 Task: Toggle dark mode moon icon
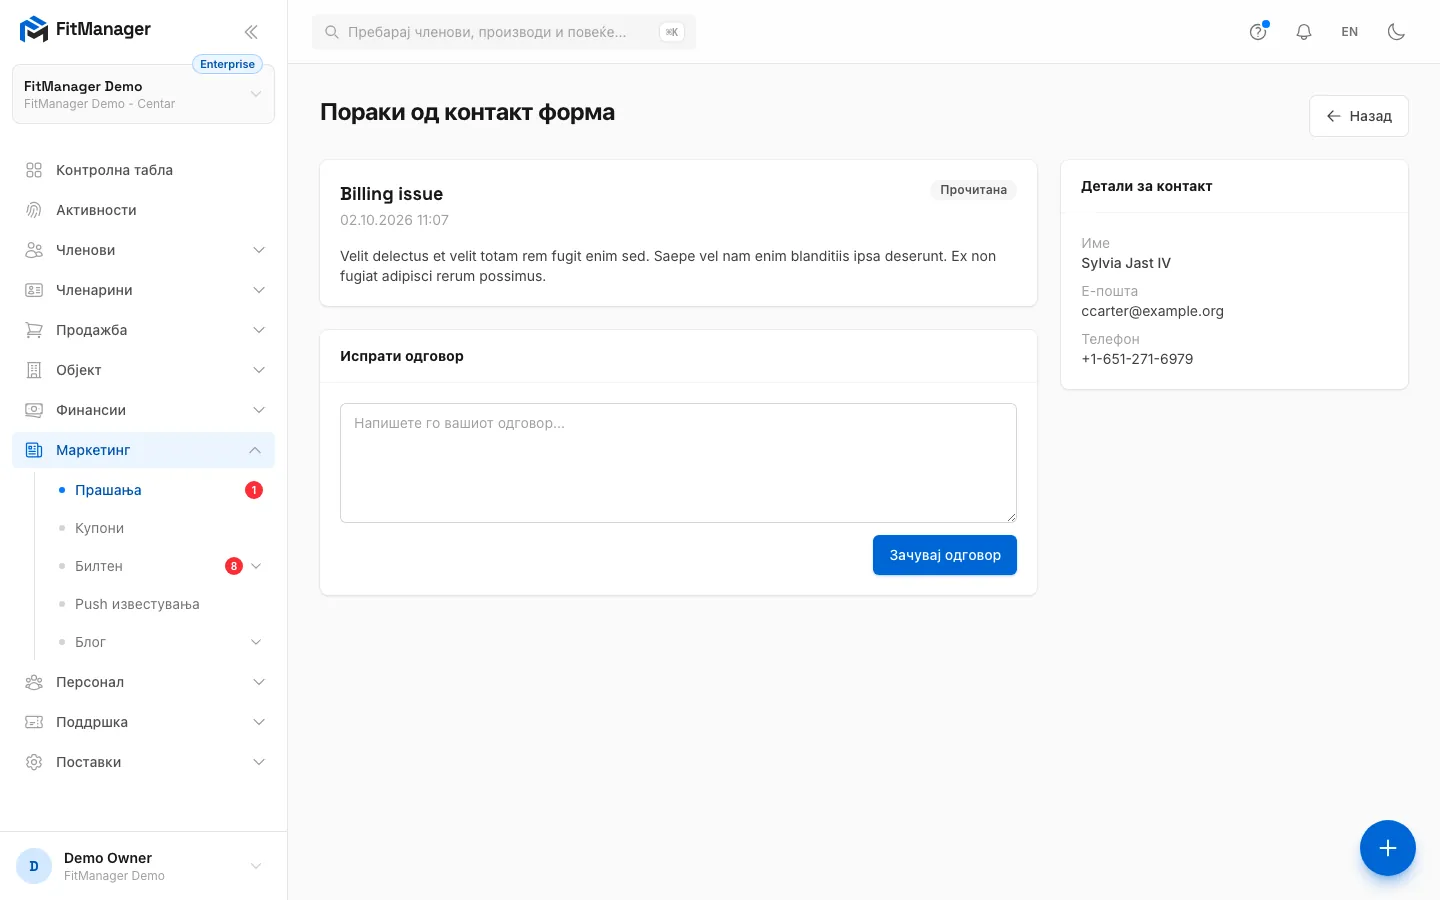[x=1397, y=32]
